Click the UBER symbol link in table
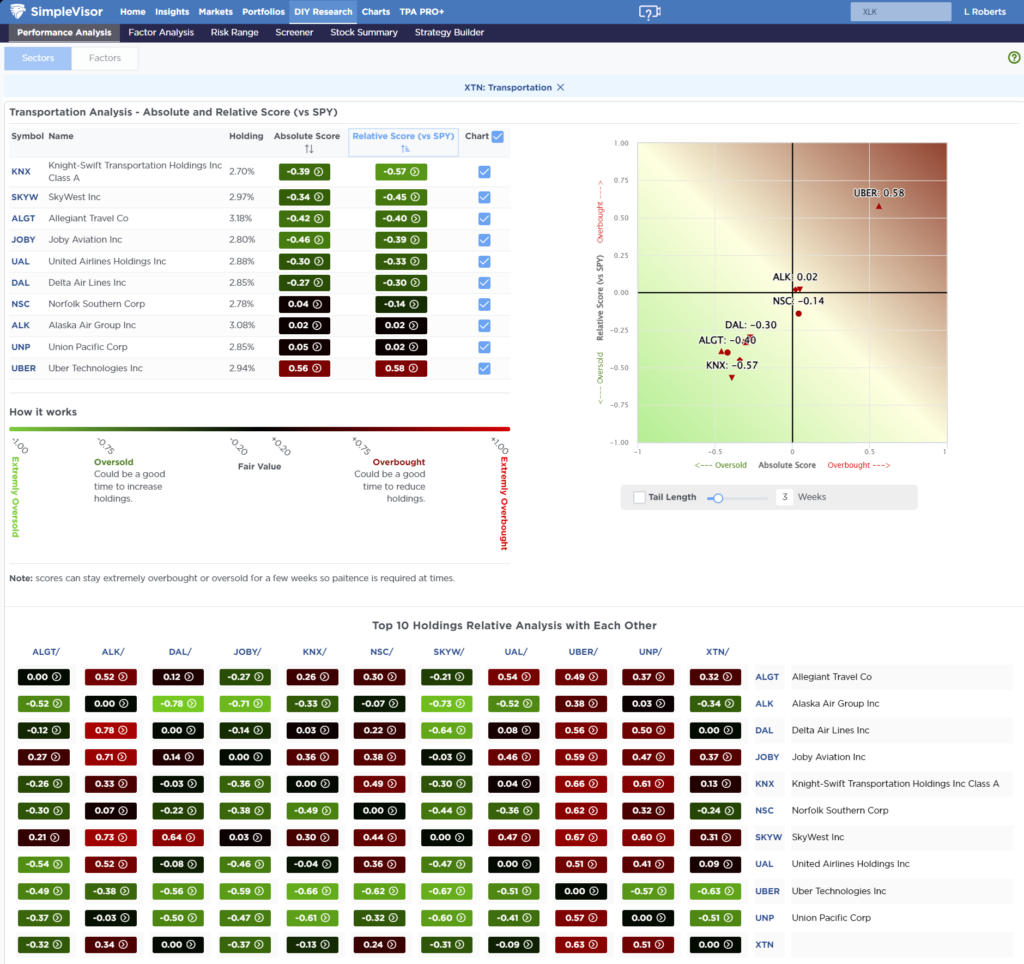Viewport: 1024px width, 964px height. (24, 368)
